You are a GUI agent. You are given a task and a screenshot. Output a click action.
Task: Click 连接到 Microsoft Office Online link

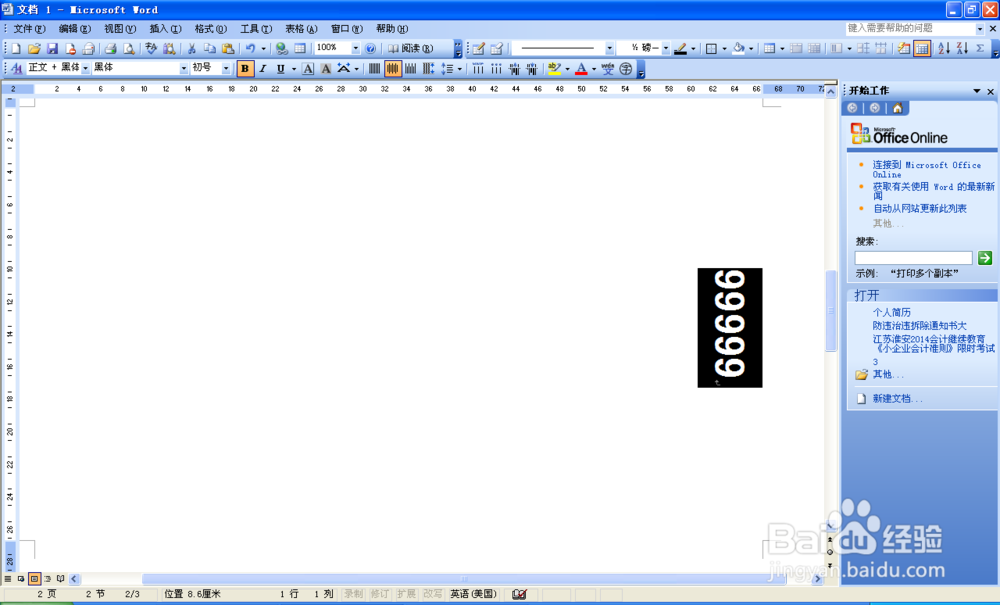[x=927, y=170]
